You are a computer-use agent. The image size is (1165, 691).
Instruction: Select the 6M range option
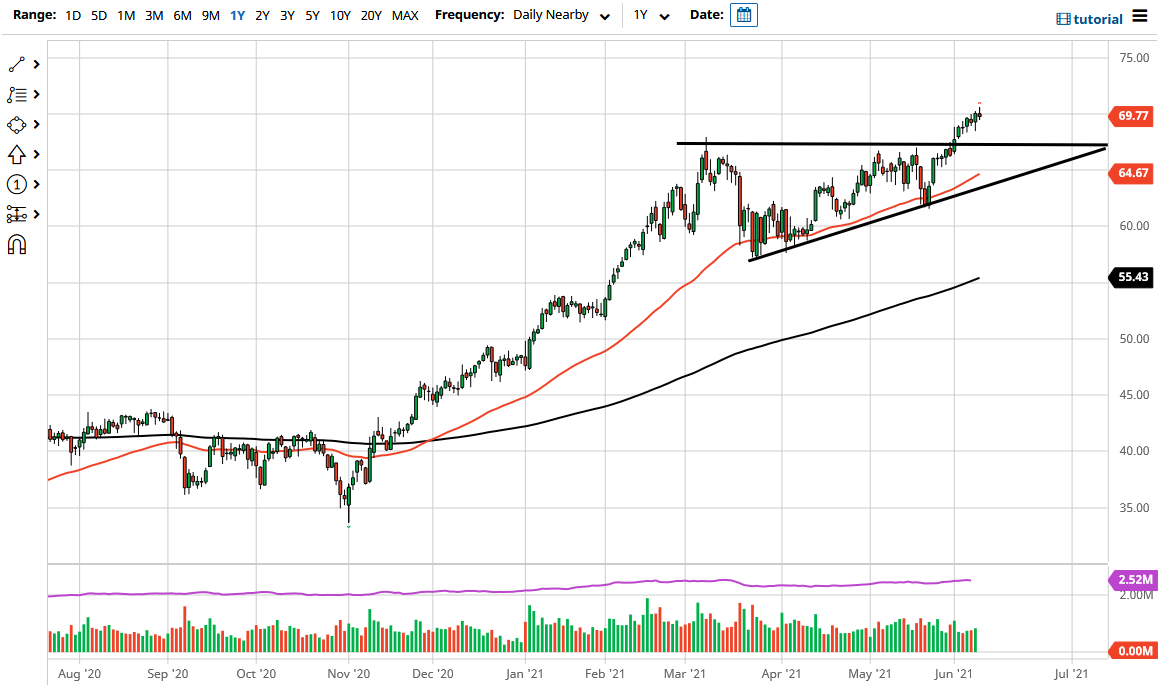(x=181, y=15)
